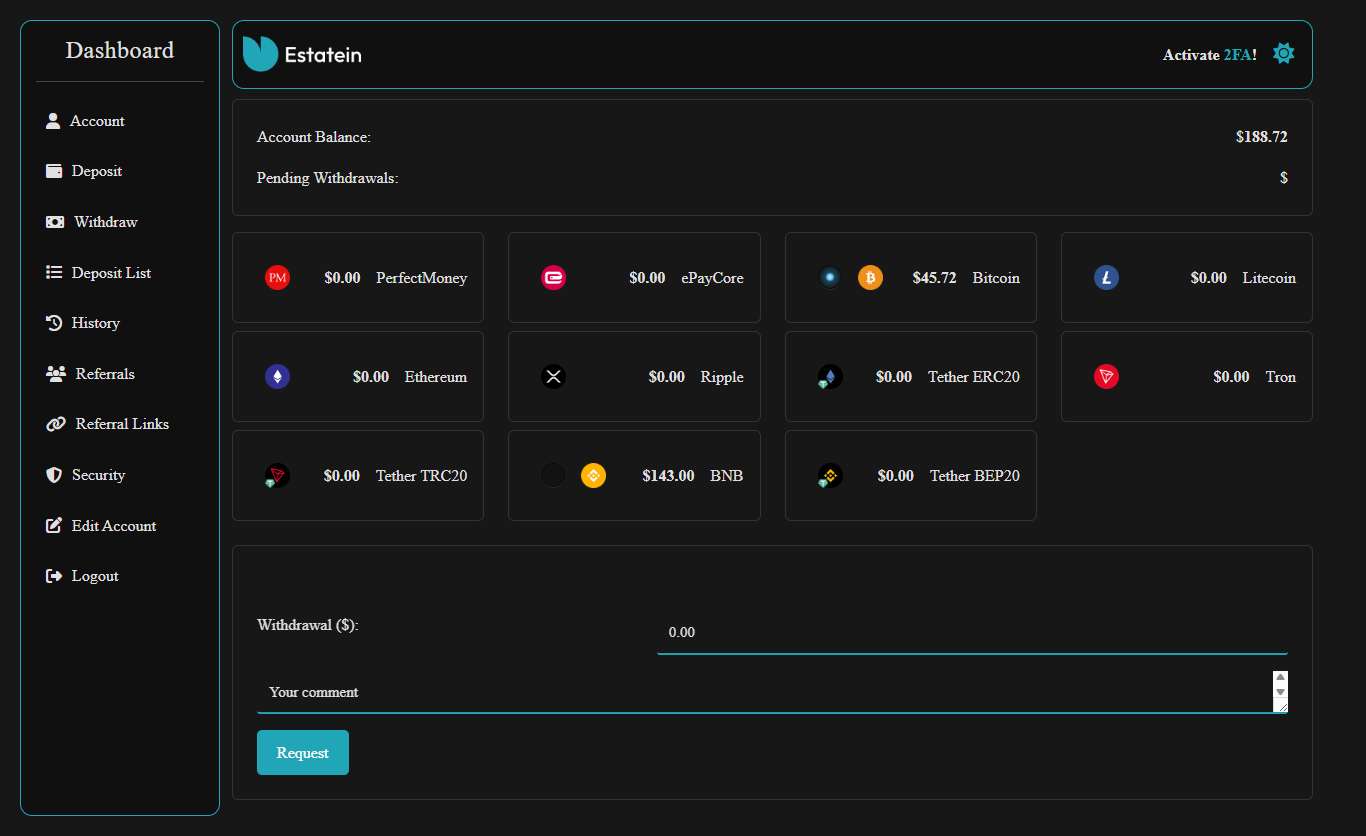Go to Deposit in the sidebar
Screen dimensions: 1366x836
tap(97, 171)
